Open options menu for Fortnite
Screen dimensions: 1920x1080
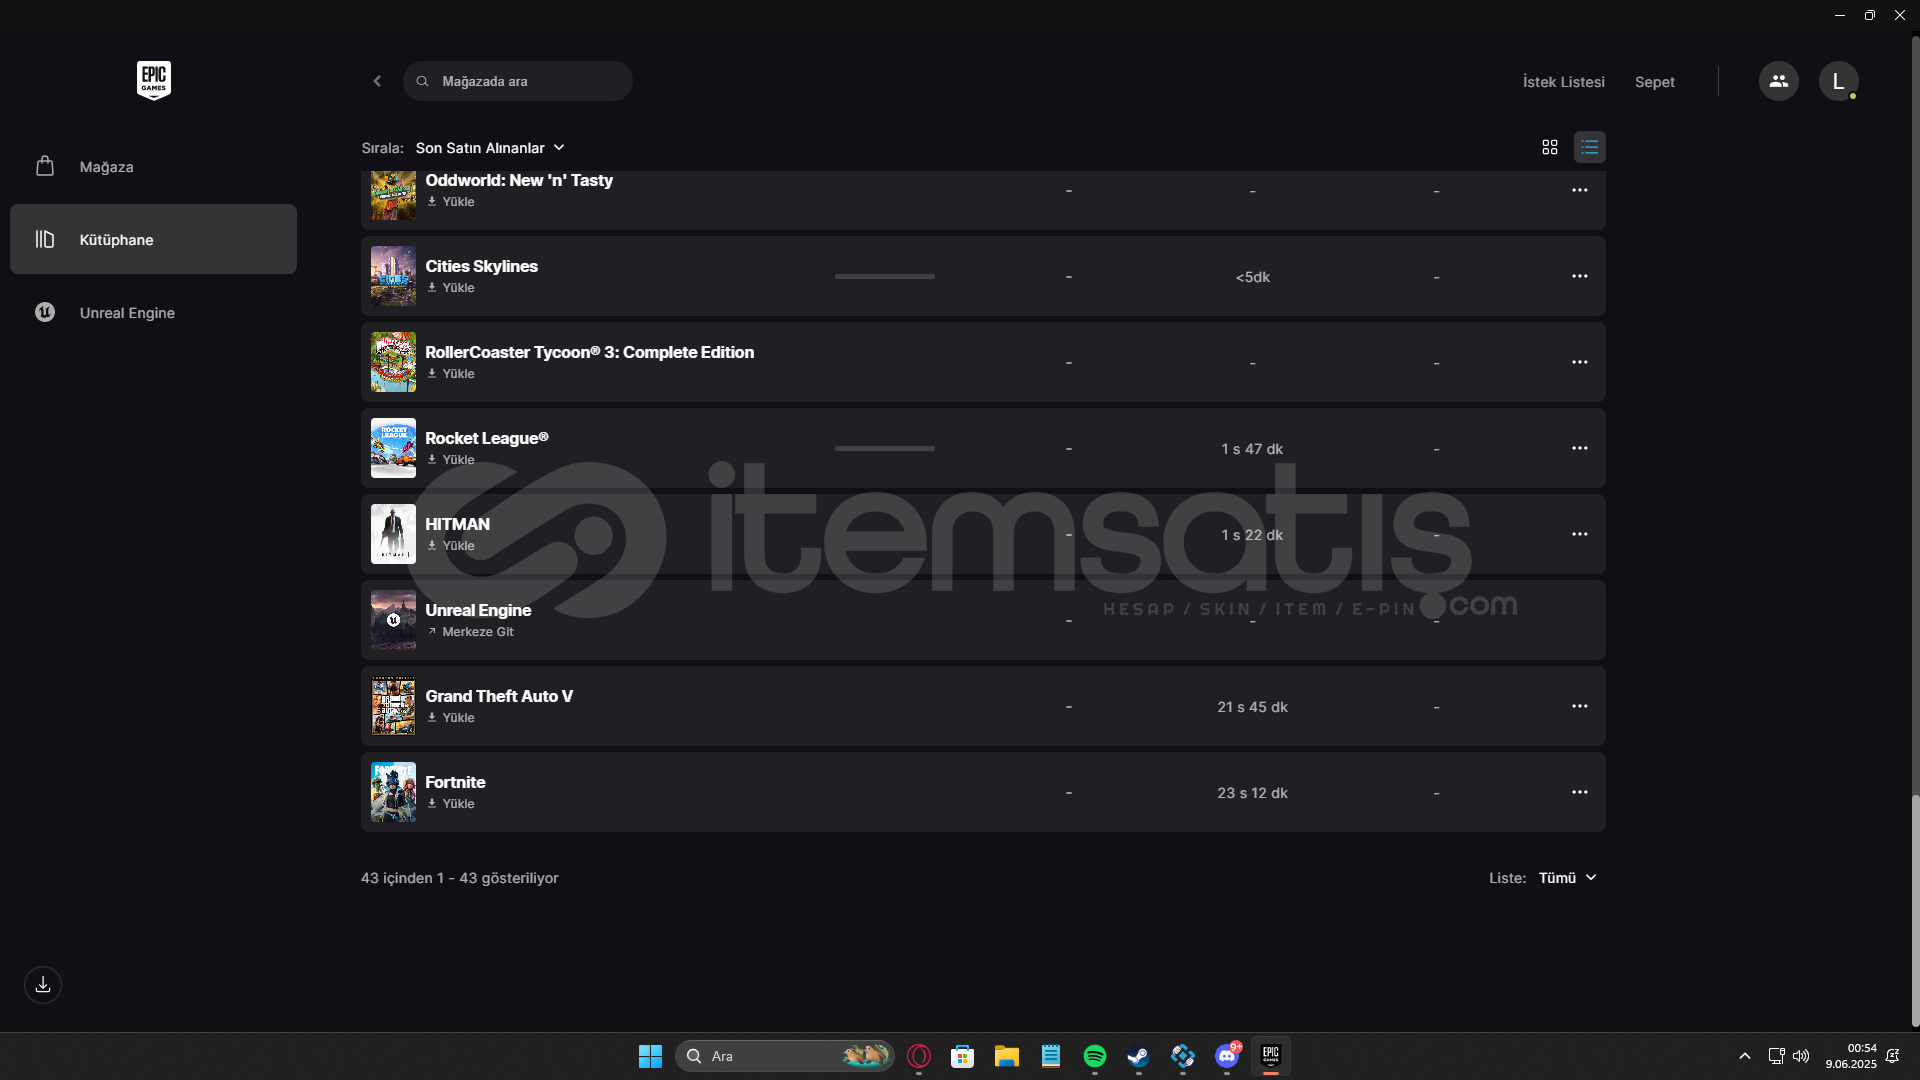pos(1580,792)
